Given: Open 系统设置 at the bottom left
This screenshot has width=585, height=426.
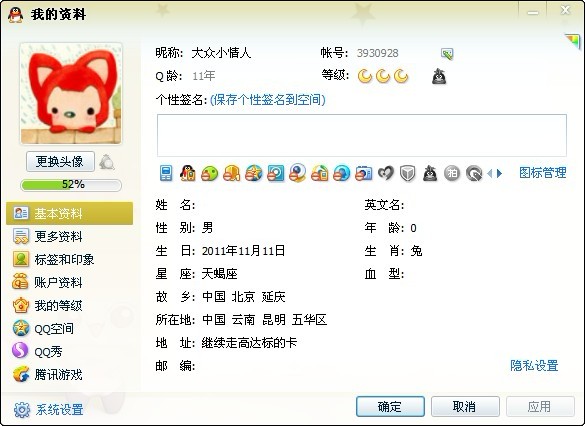Looking at the screenshot, I should point(49,410).
